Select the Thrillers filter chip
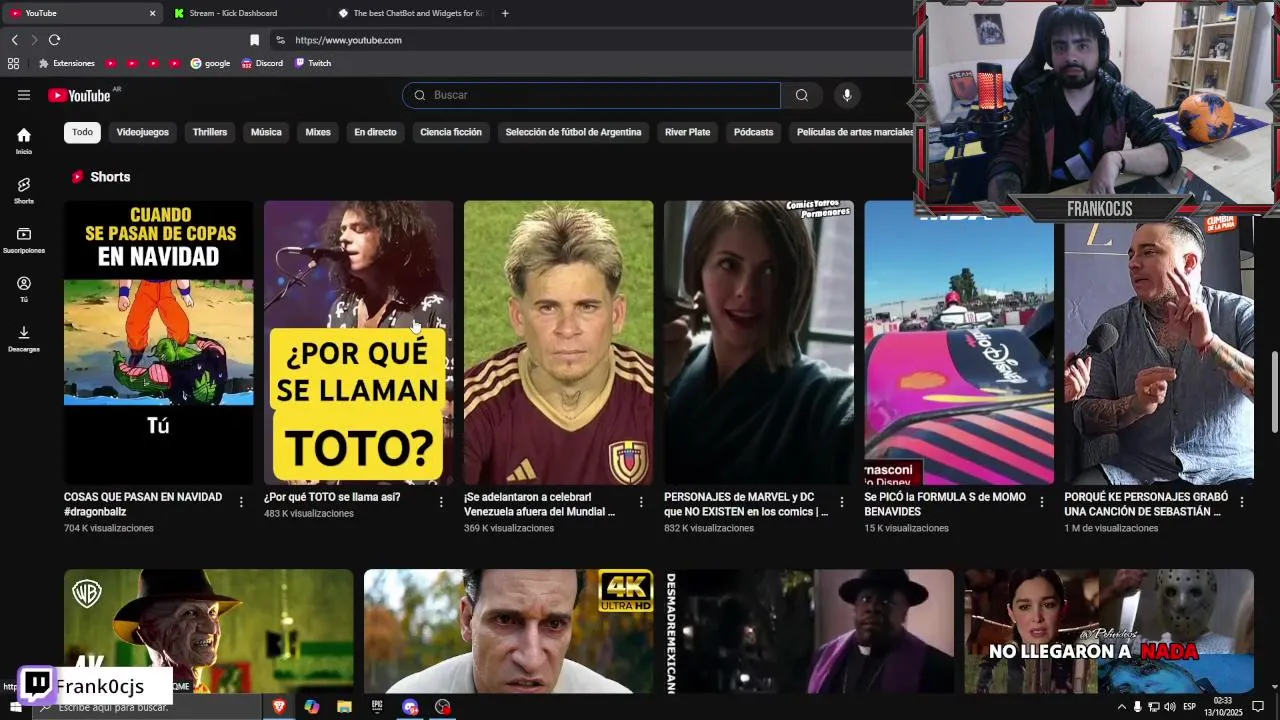Viewport: 1280px width, 720px height. (210, 132)
